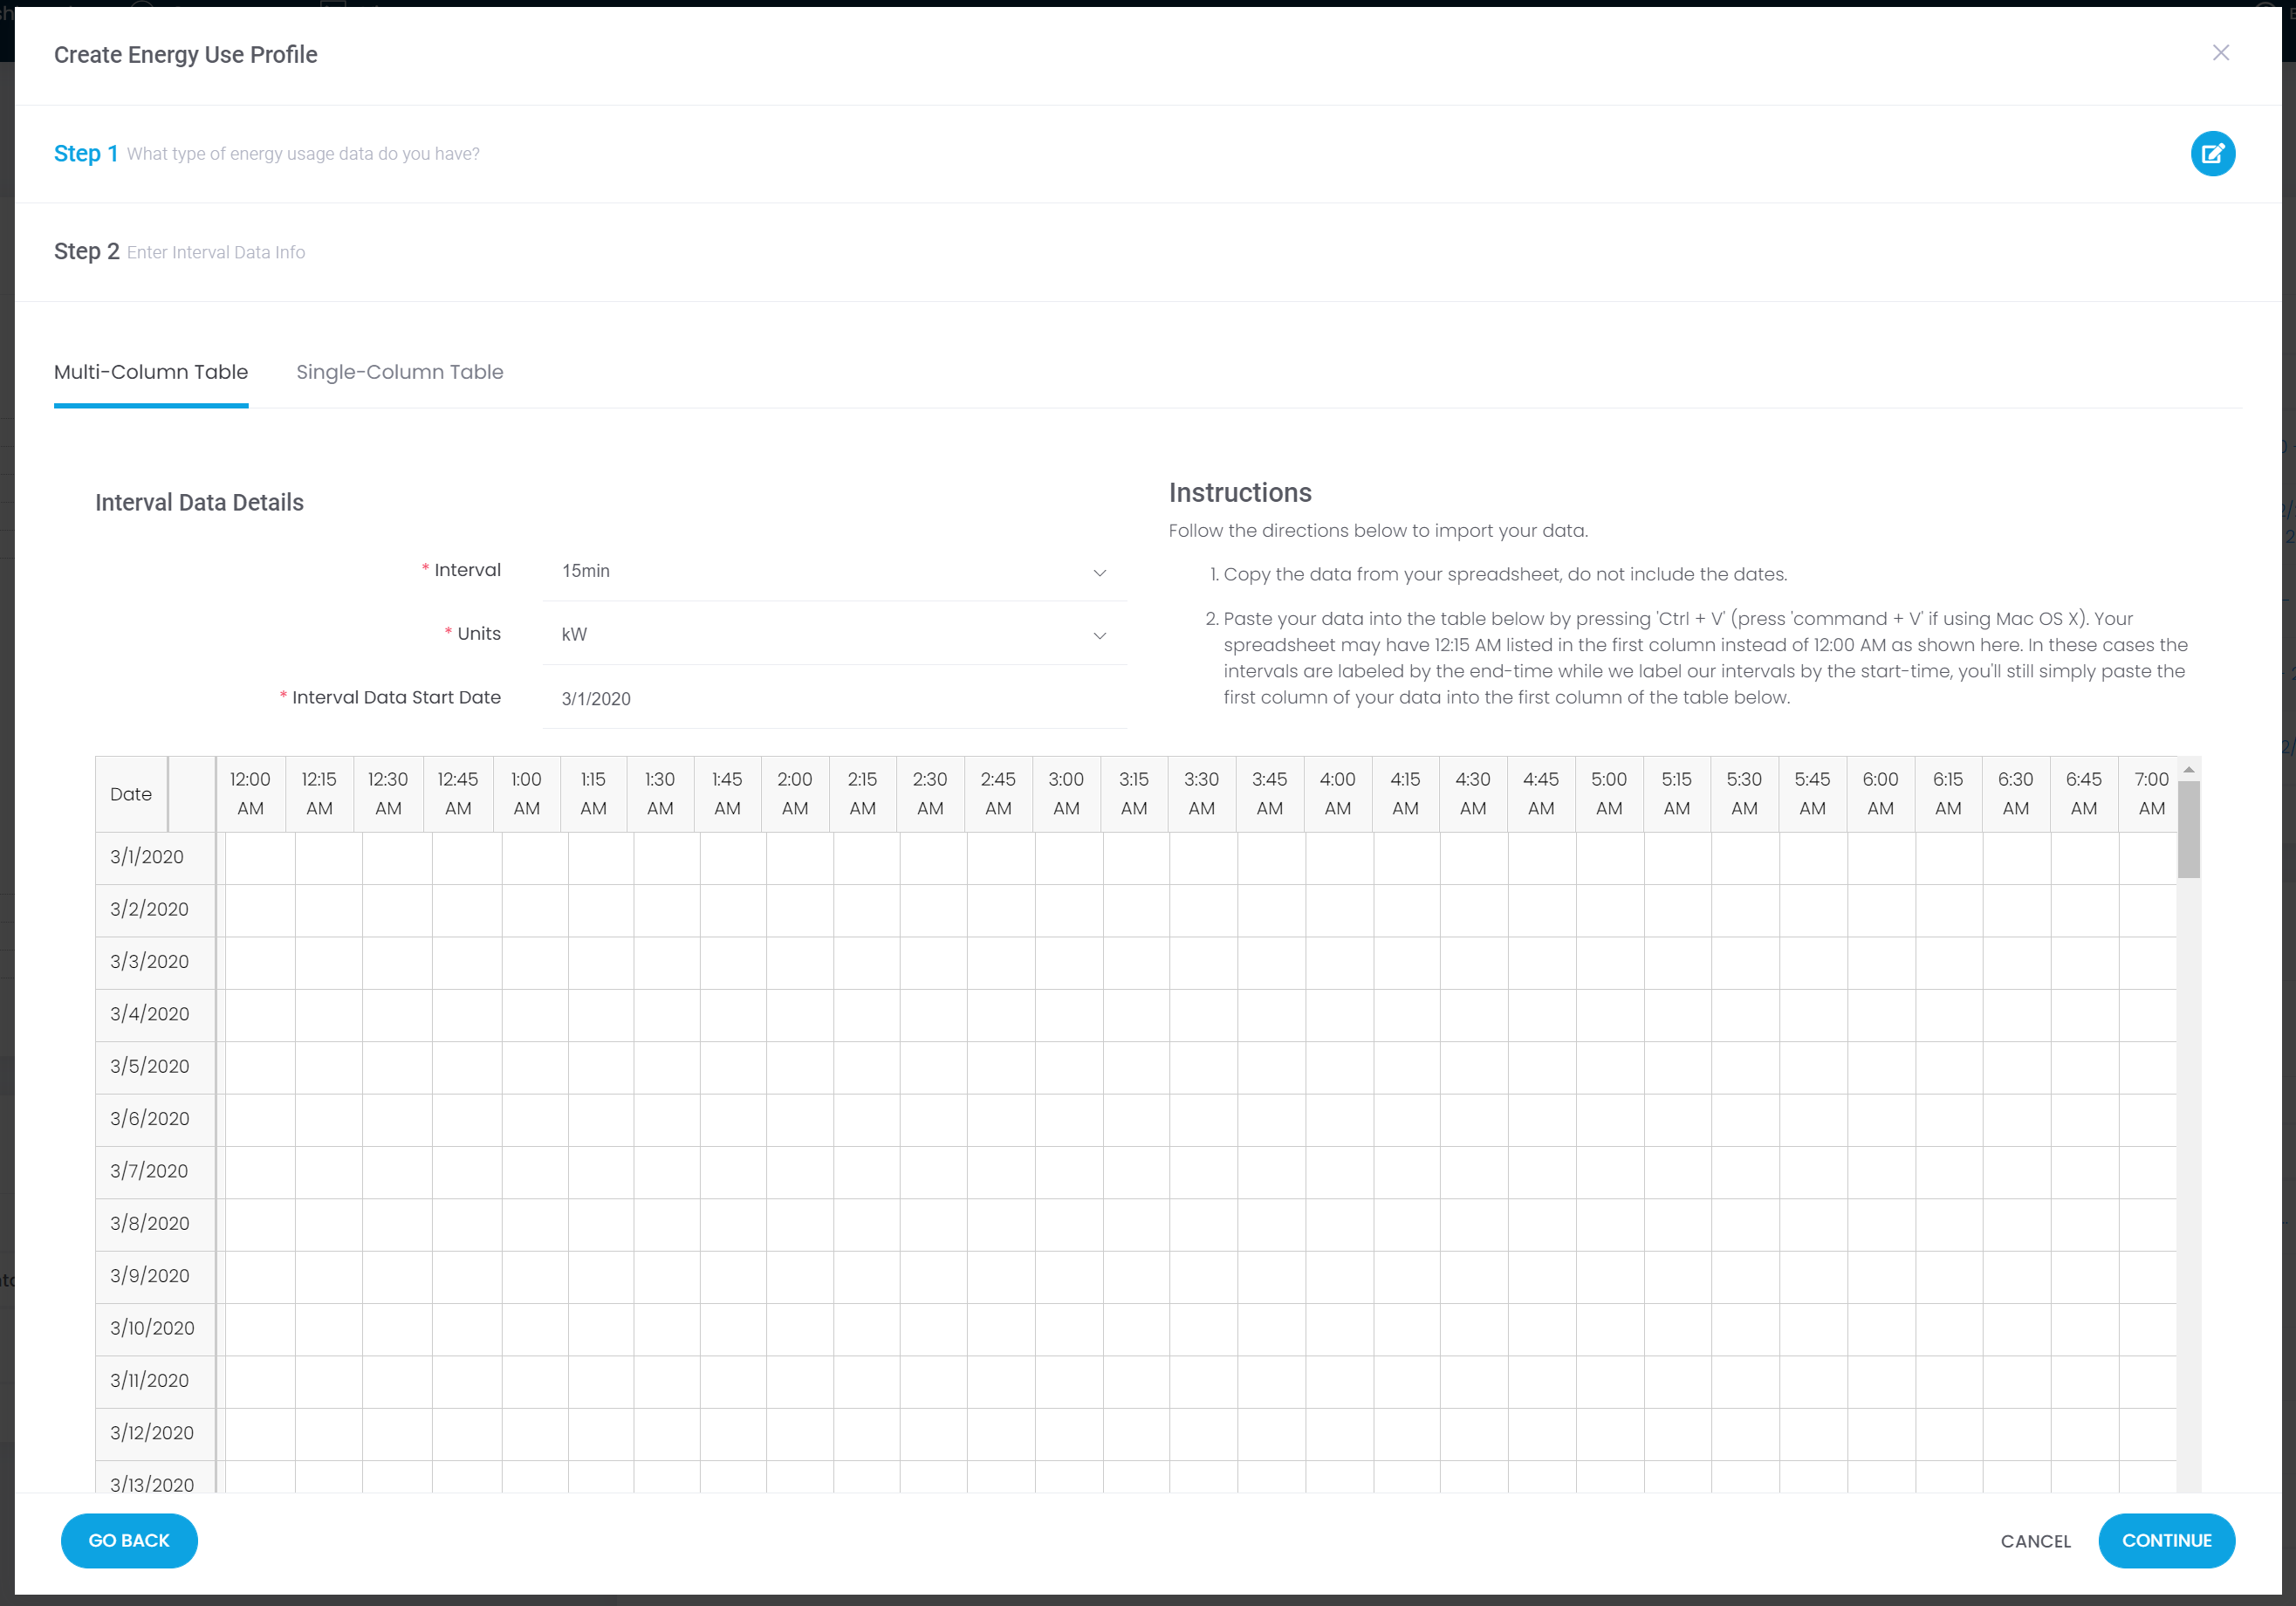Screen dimensions: 2296x1606
Task: Click the 6:00 AM column header
Action: (1880, 794)
